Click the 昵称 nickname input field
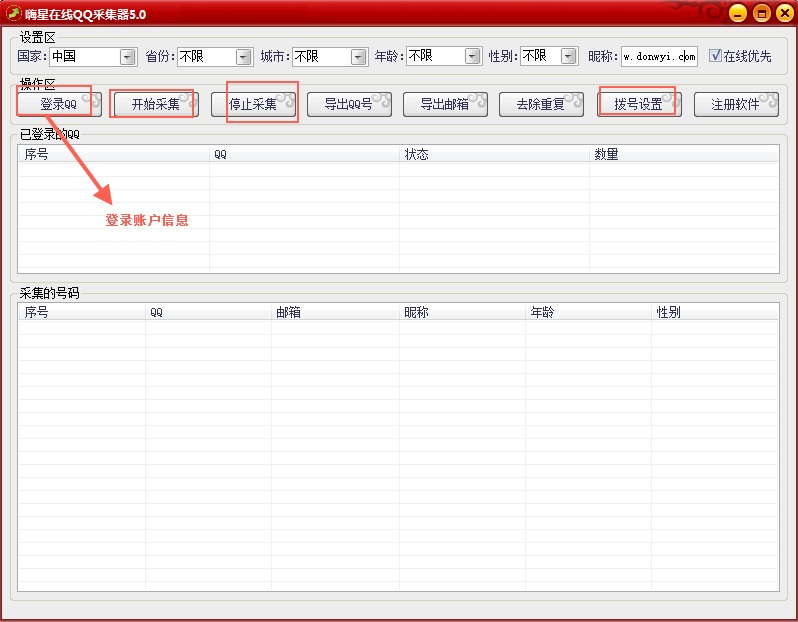 click(x=658, y=57)
